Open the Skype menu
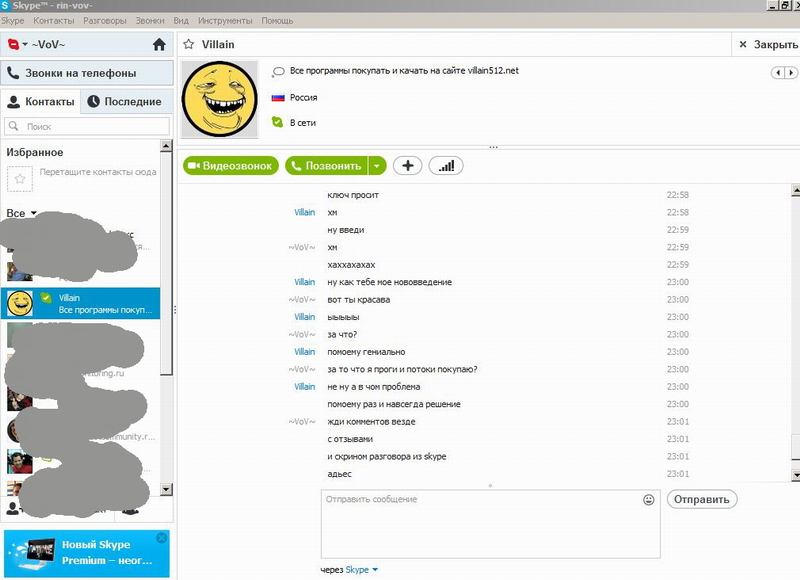 tap(13, 21)
